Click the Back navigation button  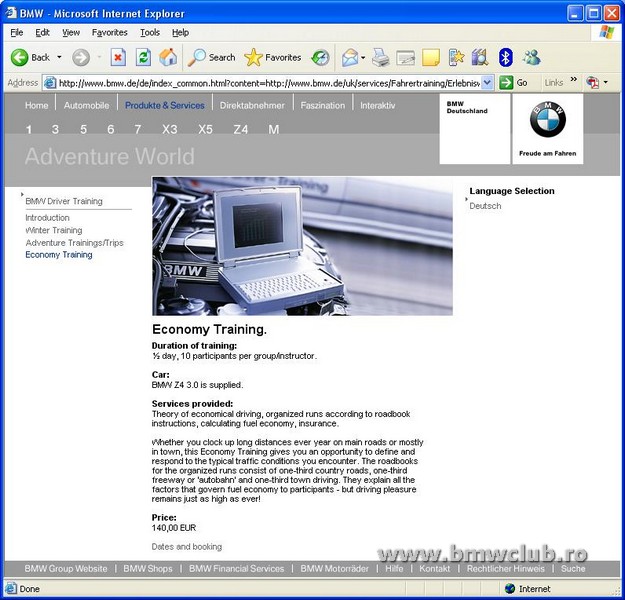(x=30, y=57)
